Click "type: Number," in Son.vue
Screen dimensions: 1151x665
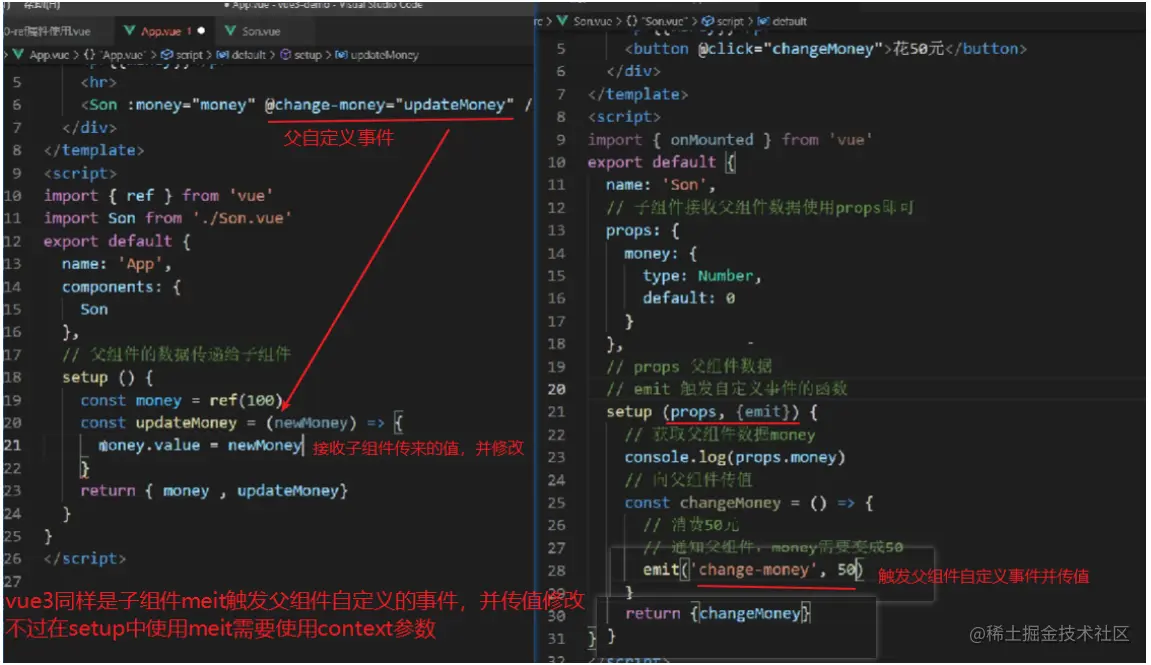(702, 276)
